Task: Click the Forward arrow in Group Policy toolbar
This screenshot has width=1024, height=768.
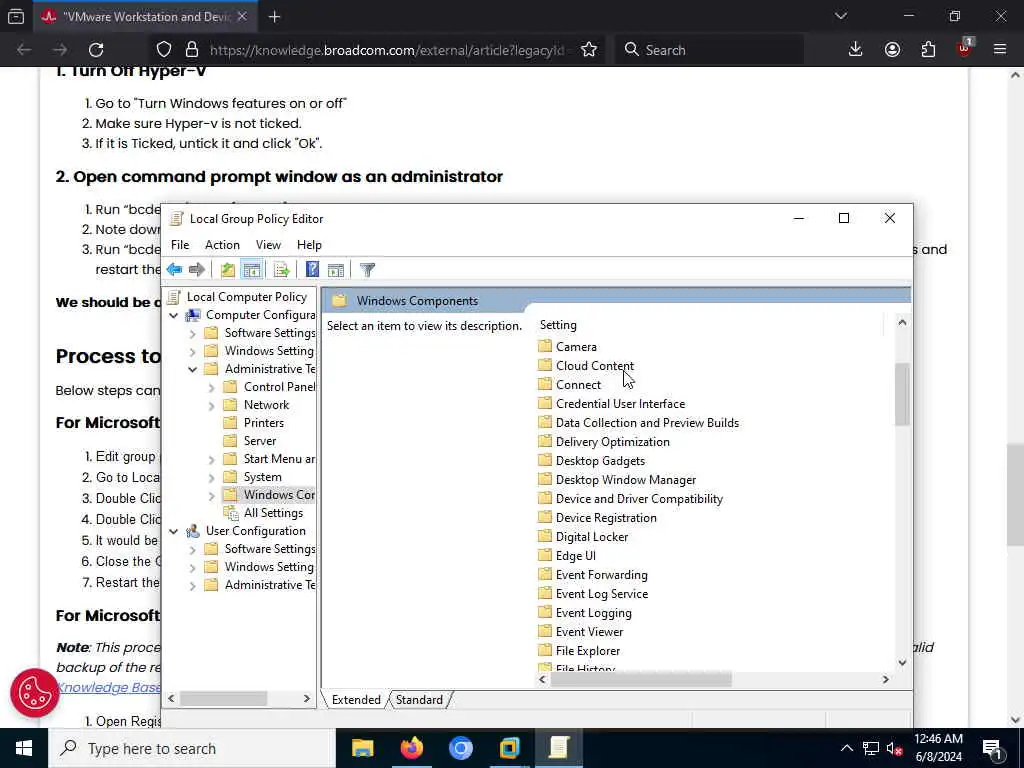Action: click(197, 270)
